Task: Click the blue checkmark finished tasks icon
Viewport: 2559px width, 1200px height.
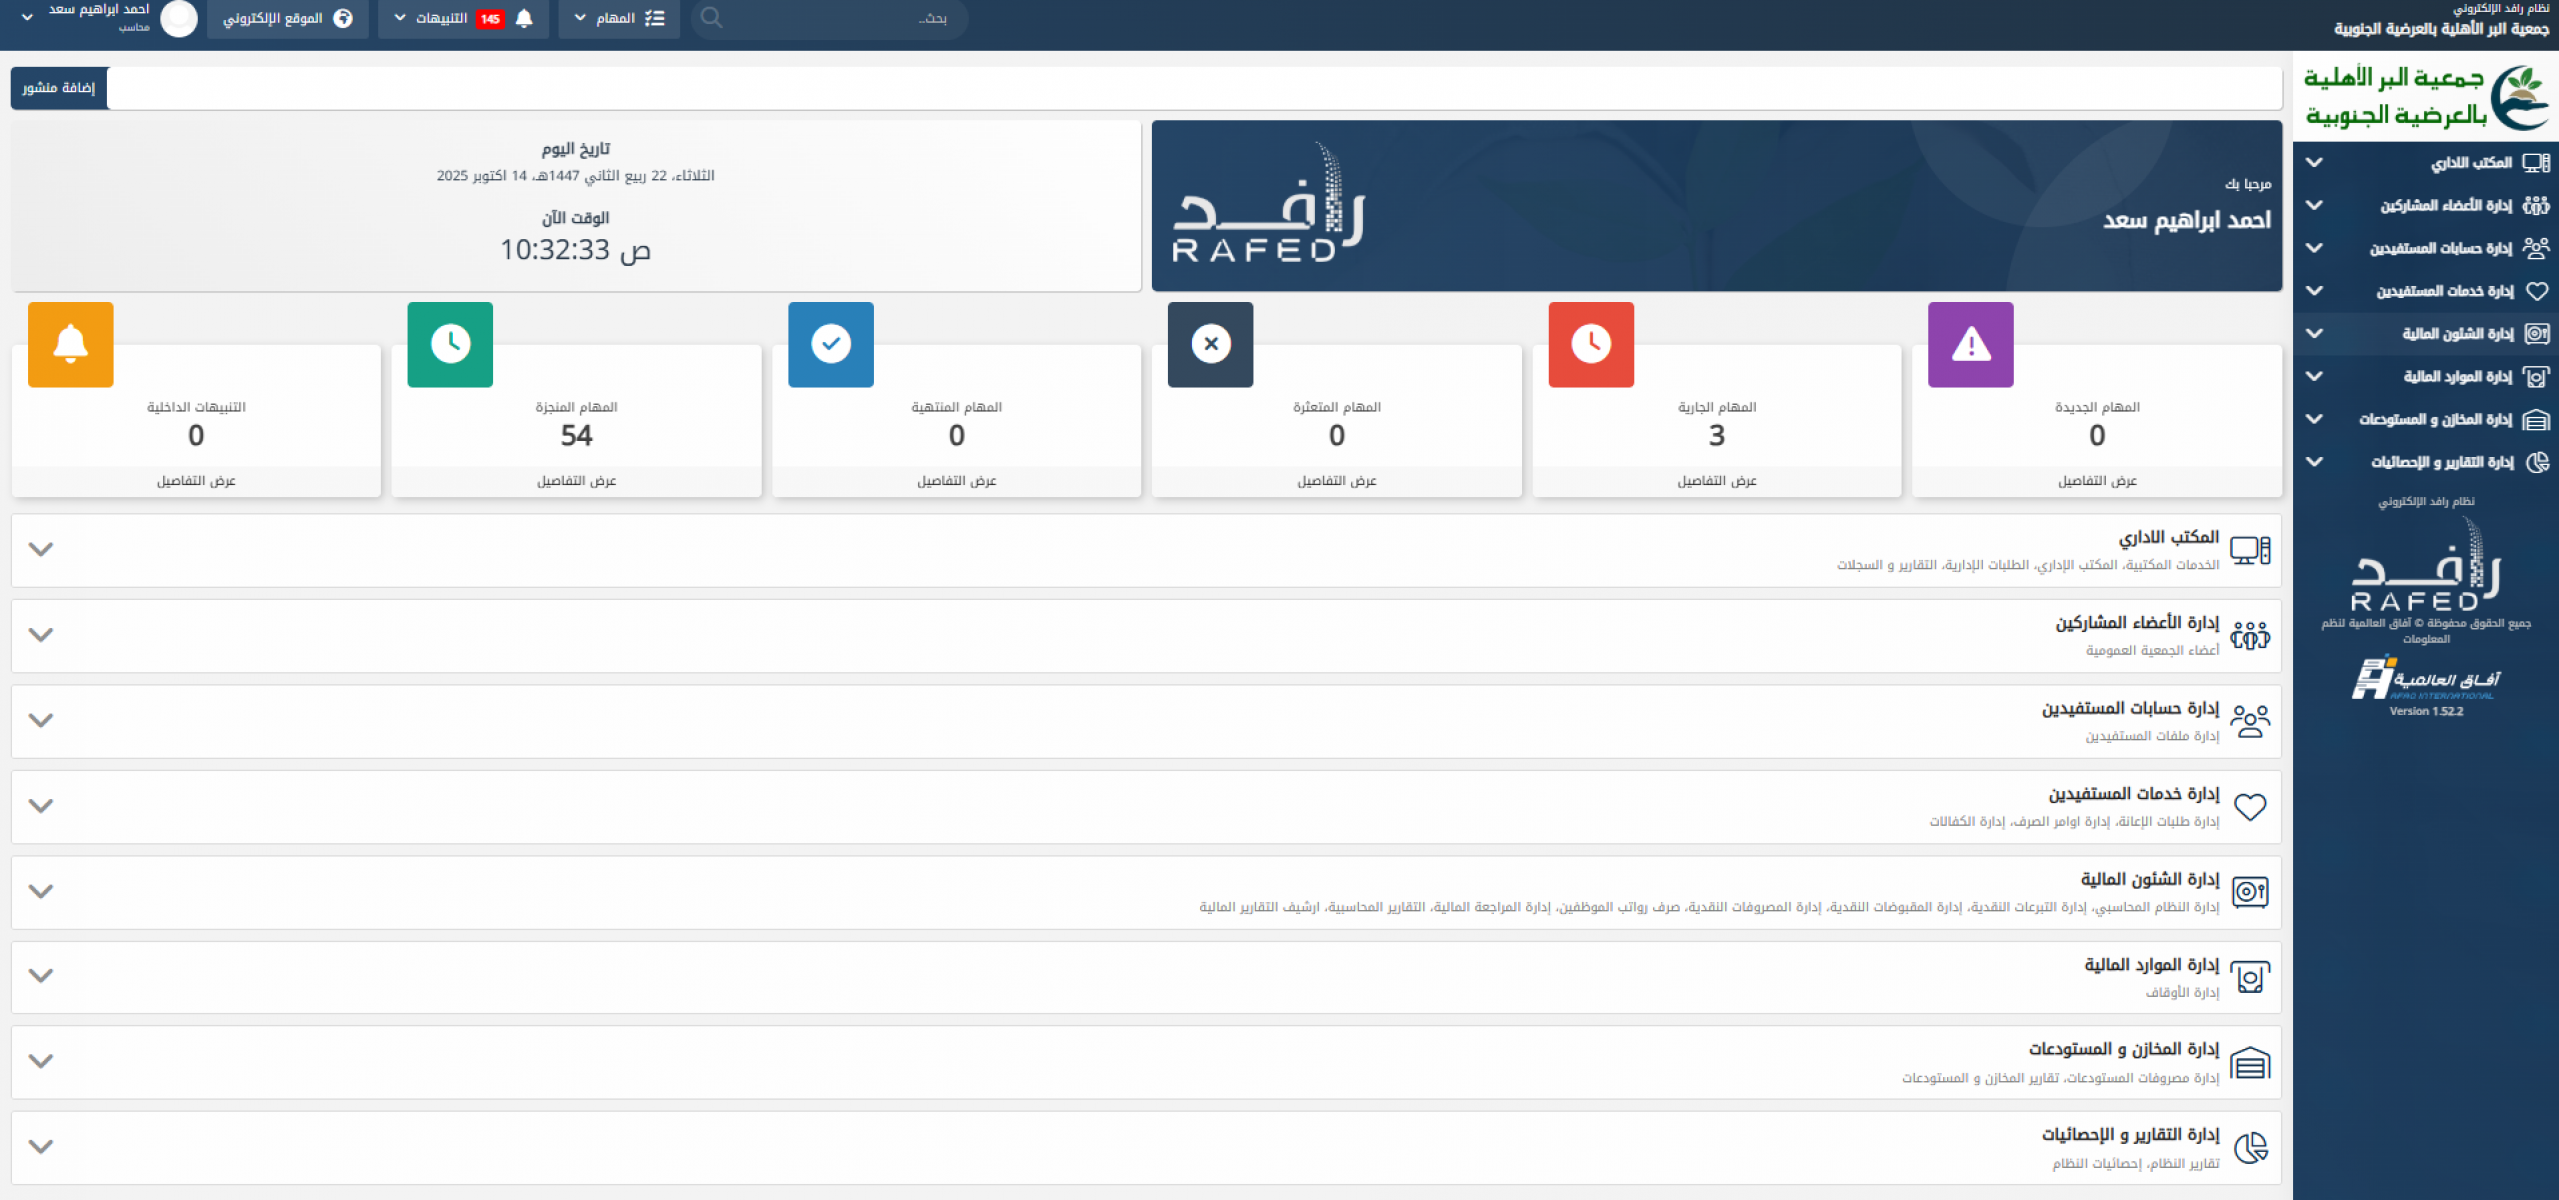Action: (830, 344)
